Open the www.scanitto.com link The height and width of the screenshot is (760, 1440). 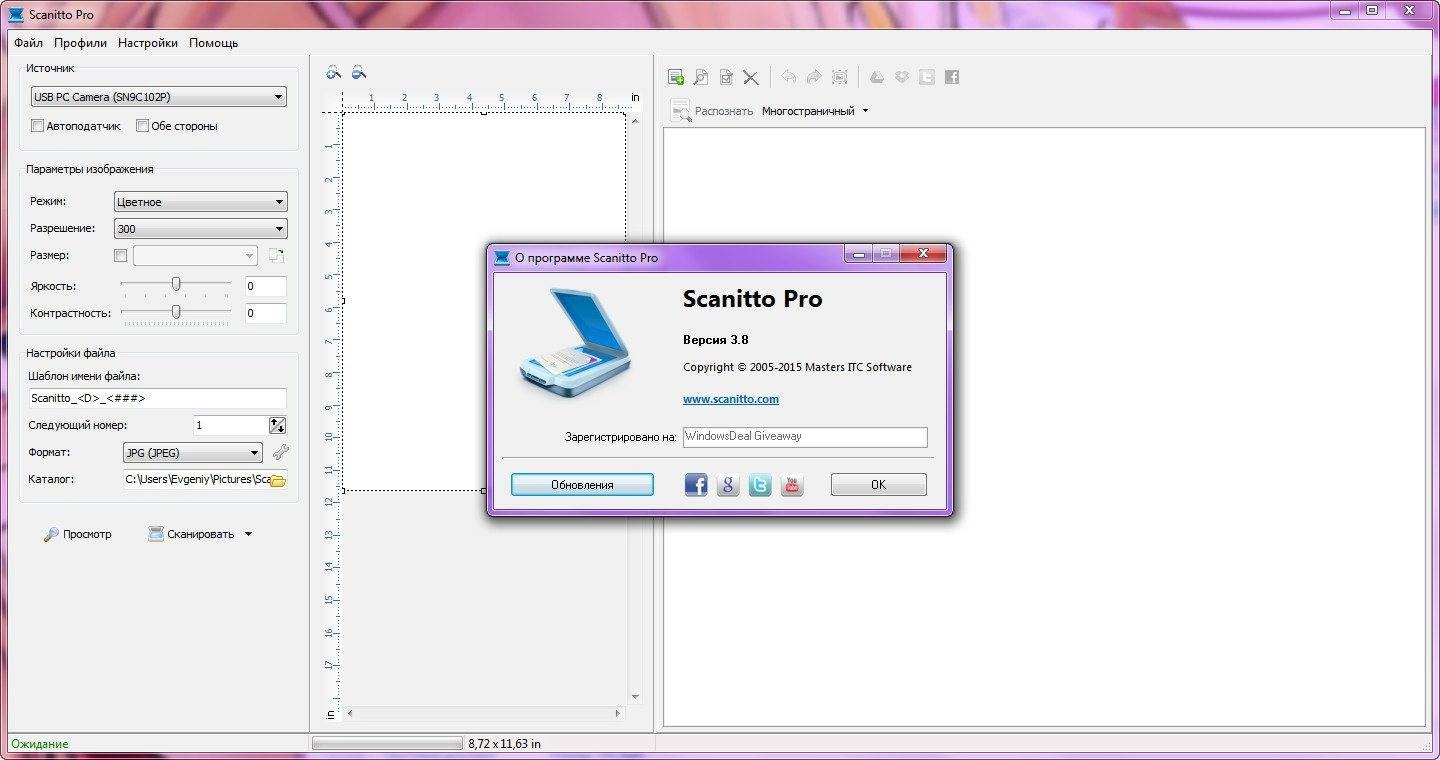(731, 399)
